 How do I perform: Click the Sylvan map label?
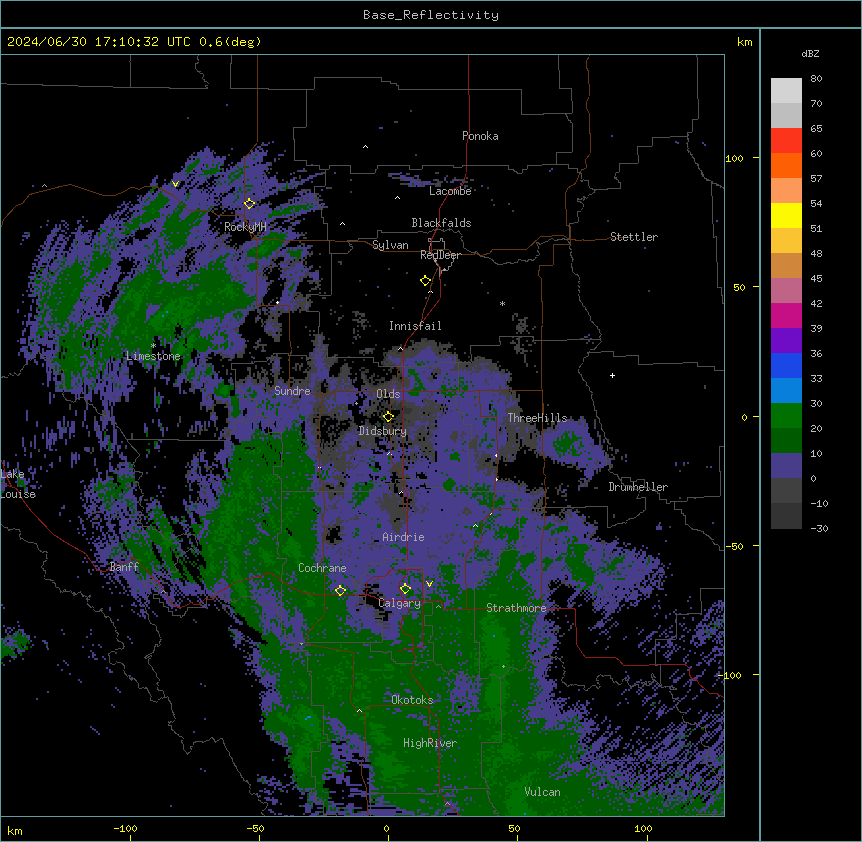(390, 245)
